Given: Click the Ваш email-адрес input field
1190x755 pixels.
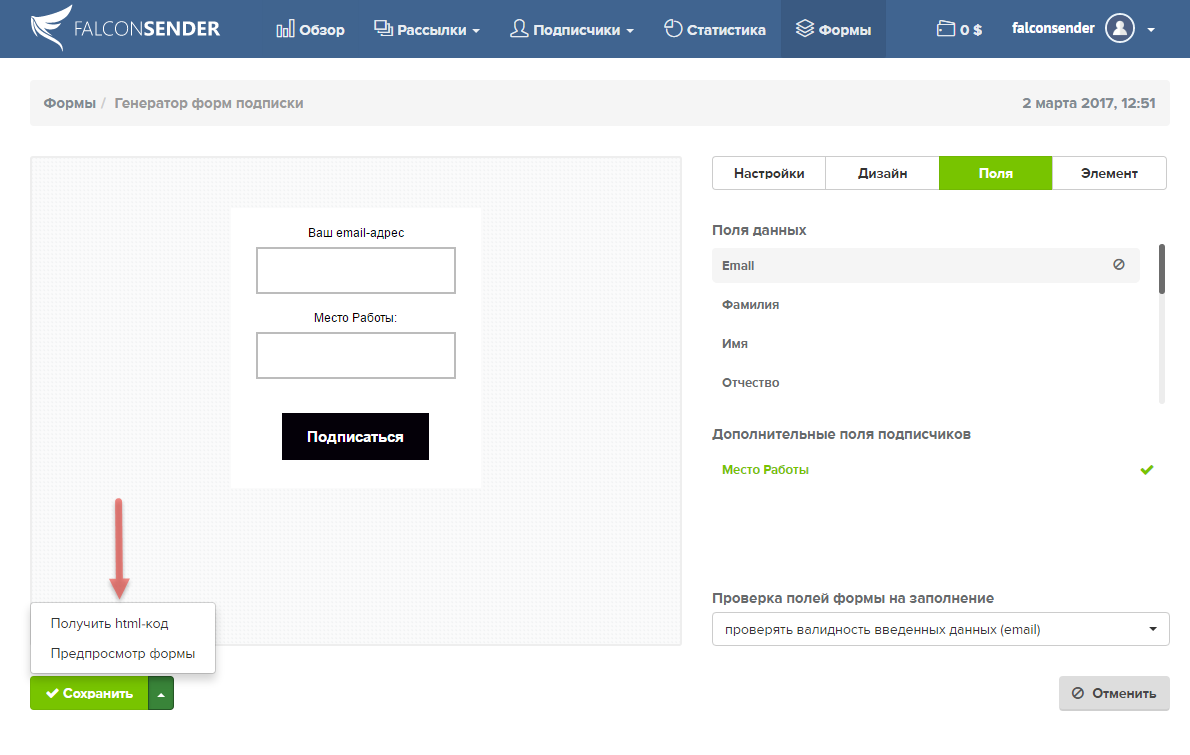Looking at the screenshot, I should pyautogui.click(x=356, y=270).
